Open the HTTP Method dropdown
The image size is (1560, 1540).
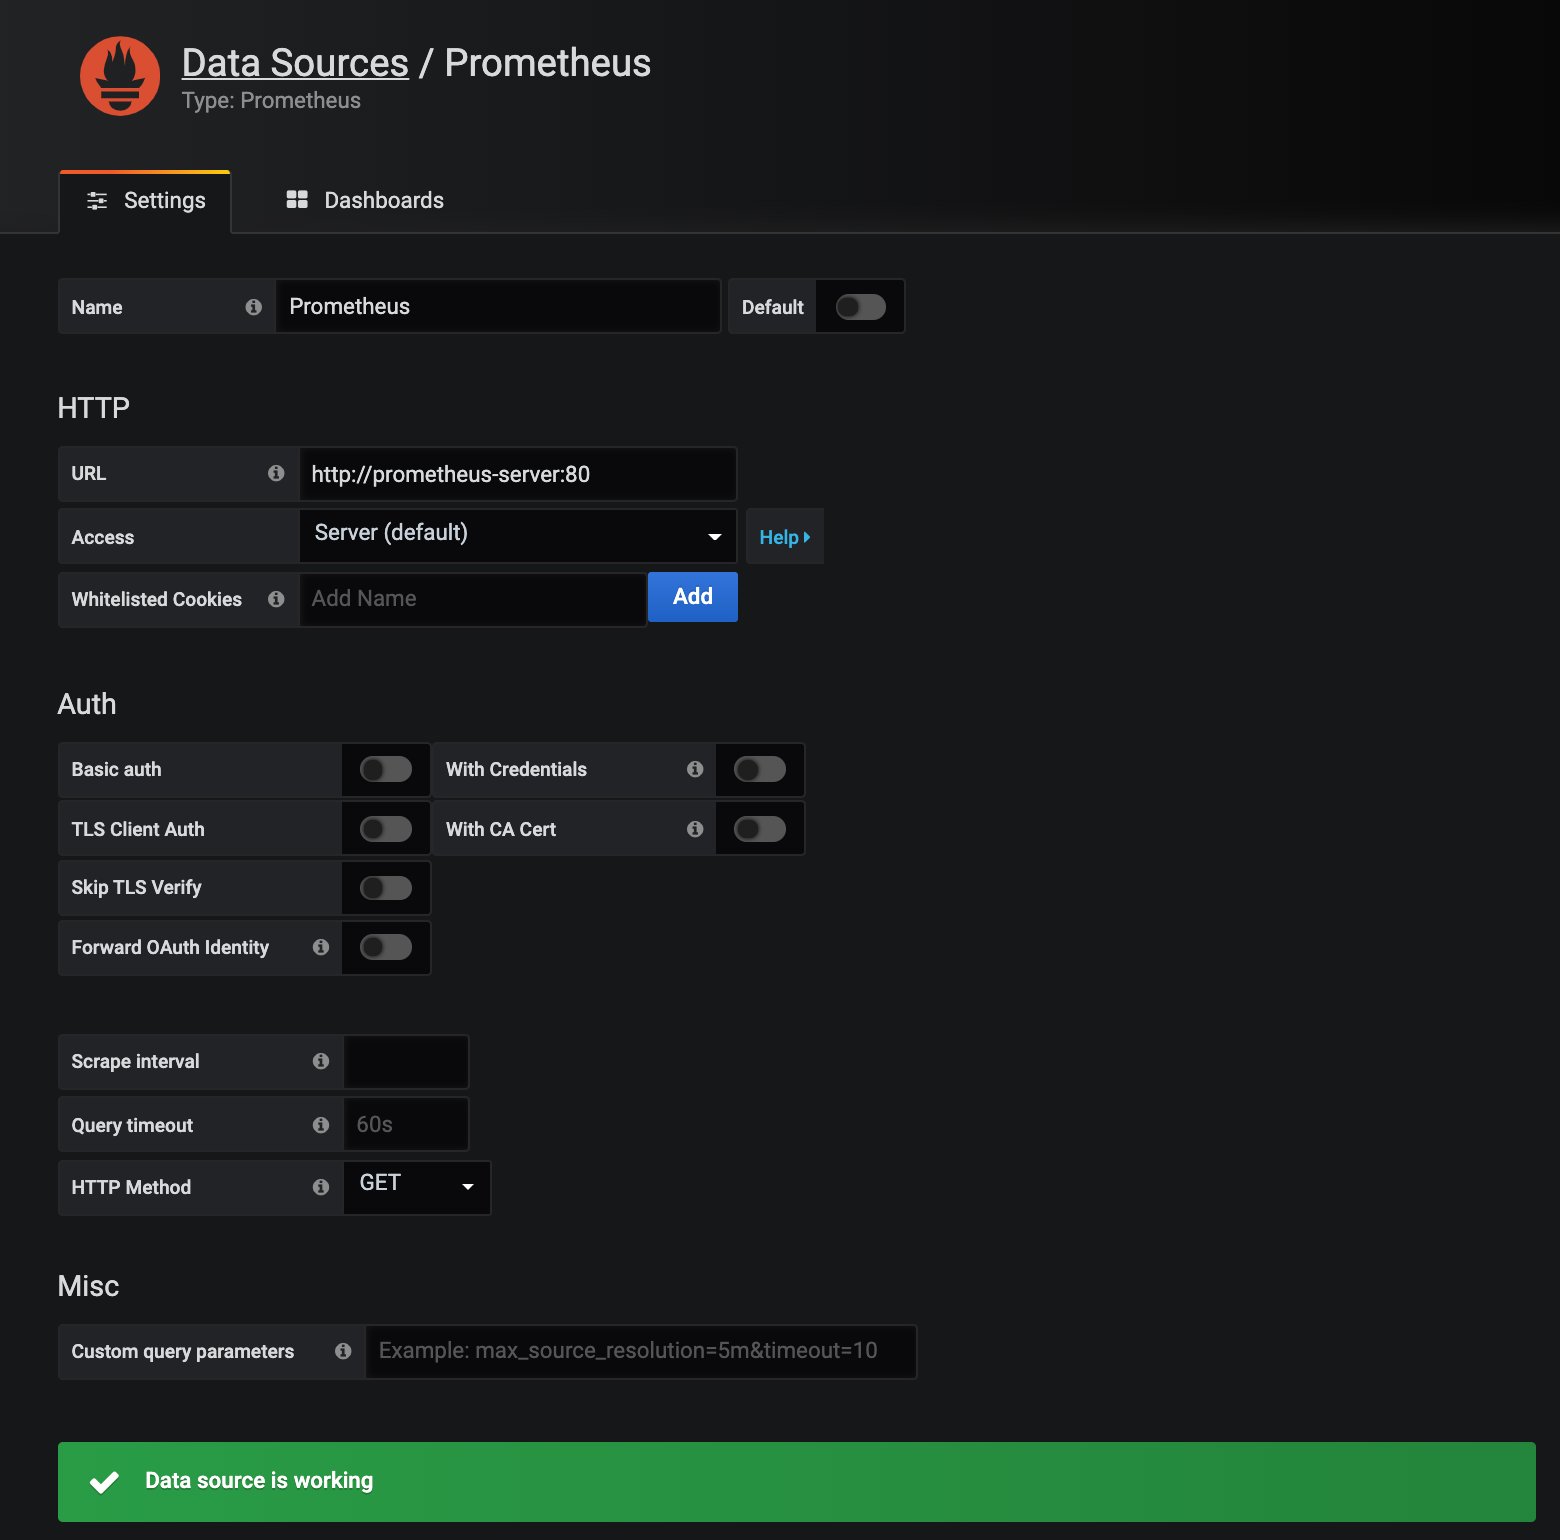click(x=416, y=1187)
